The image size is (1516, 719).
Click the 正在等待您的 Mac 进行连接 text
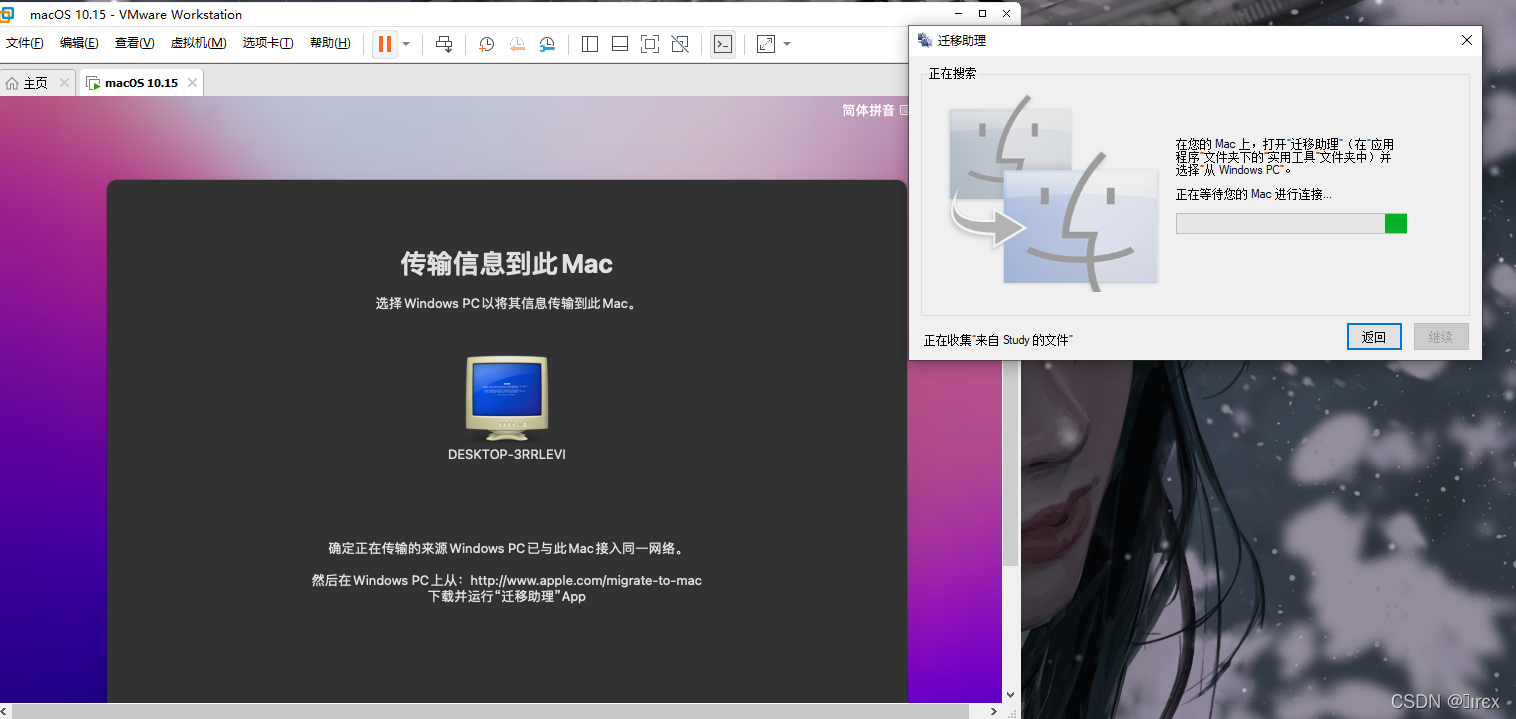(x=1253, y=194)
